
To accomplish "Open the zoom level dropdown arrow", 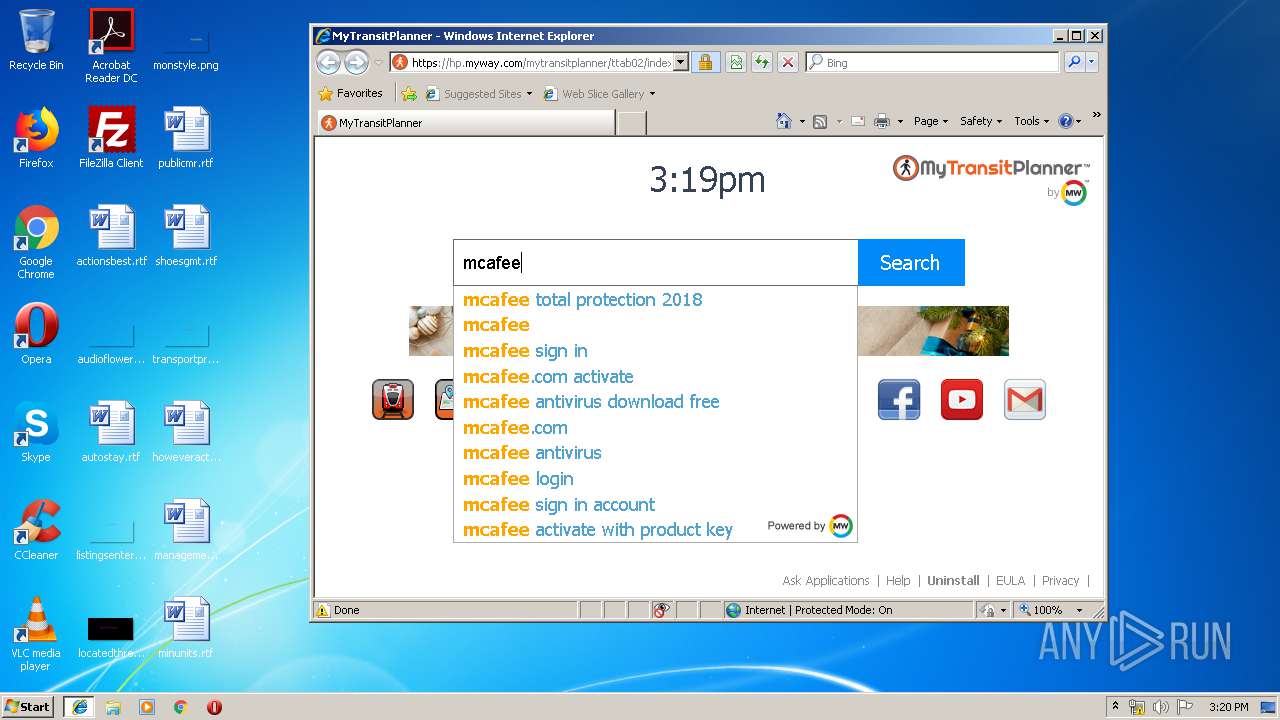I will (x=1079, y=610).
